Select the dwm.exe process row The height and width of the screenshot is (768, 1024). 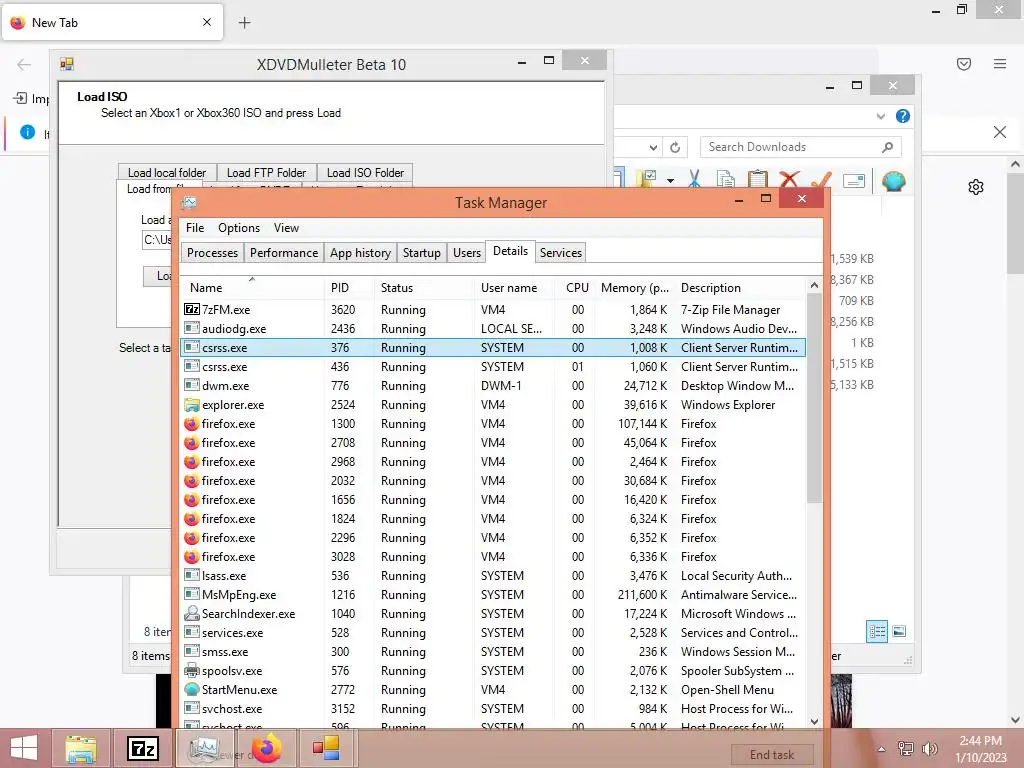[493, 386]
